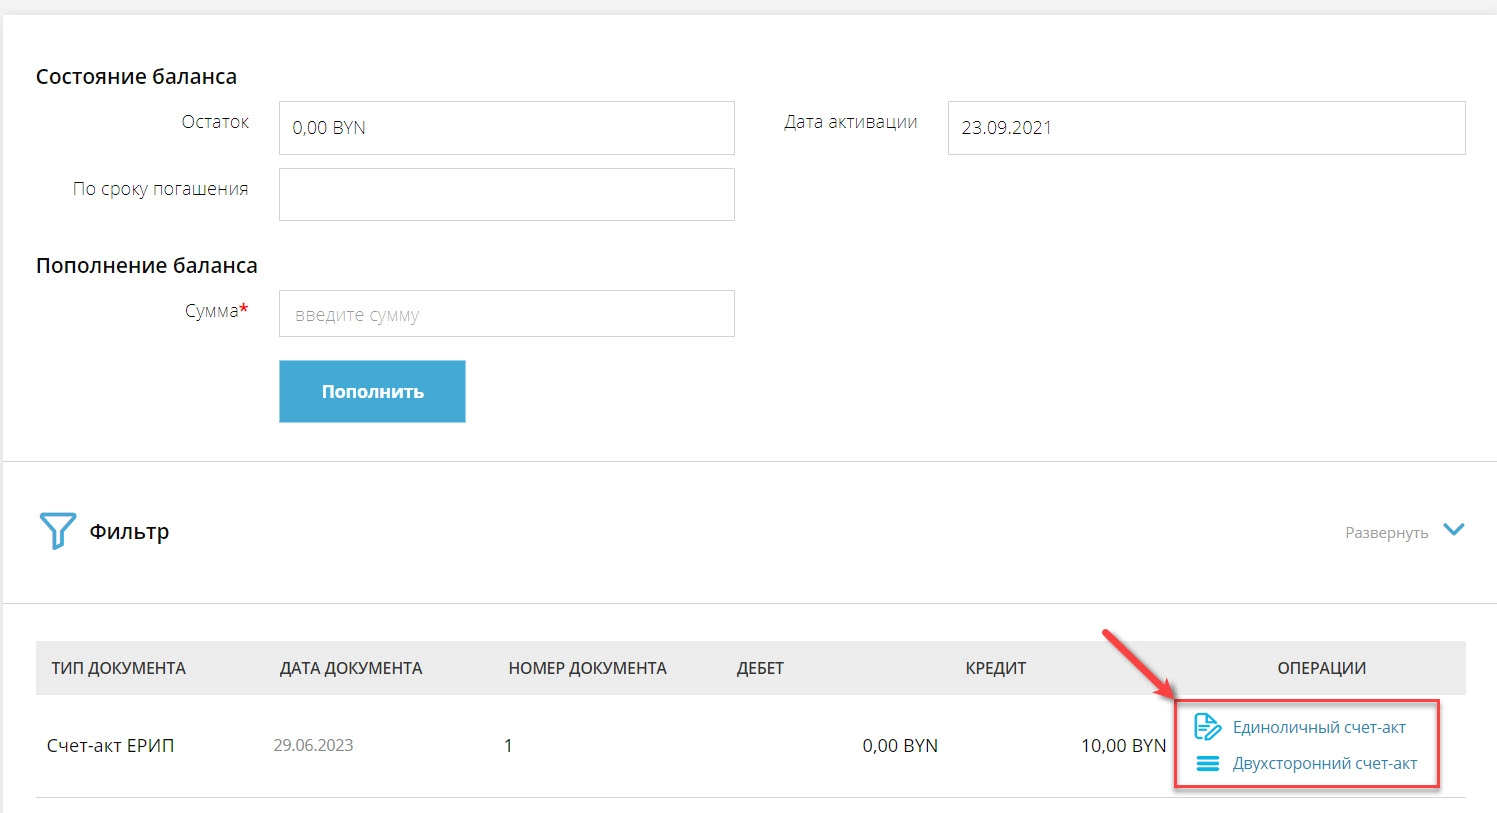
Task: Click the Двухсторонний счет-акт lines icon
Action: point(1208,764)
